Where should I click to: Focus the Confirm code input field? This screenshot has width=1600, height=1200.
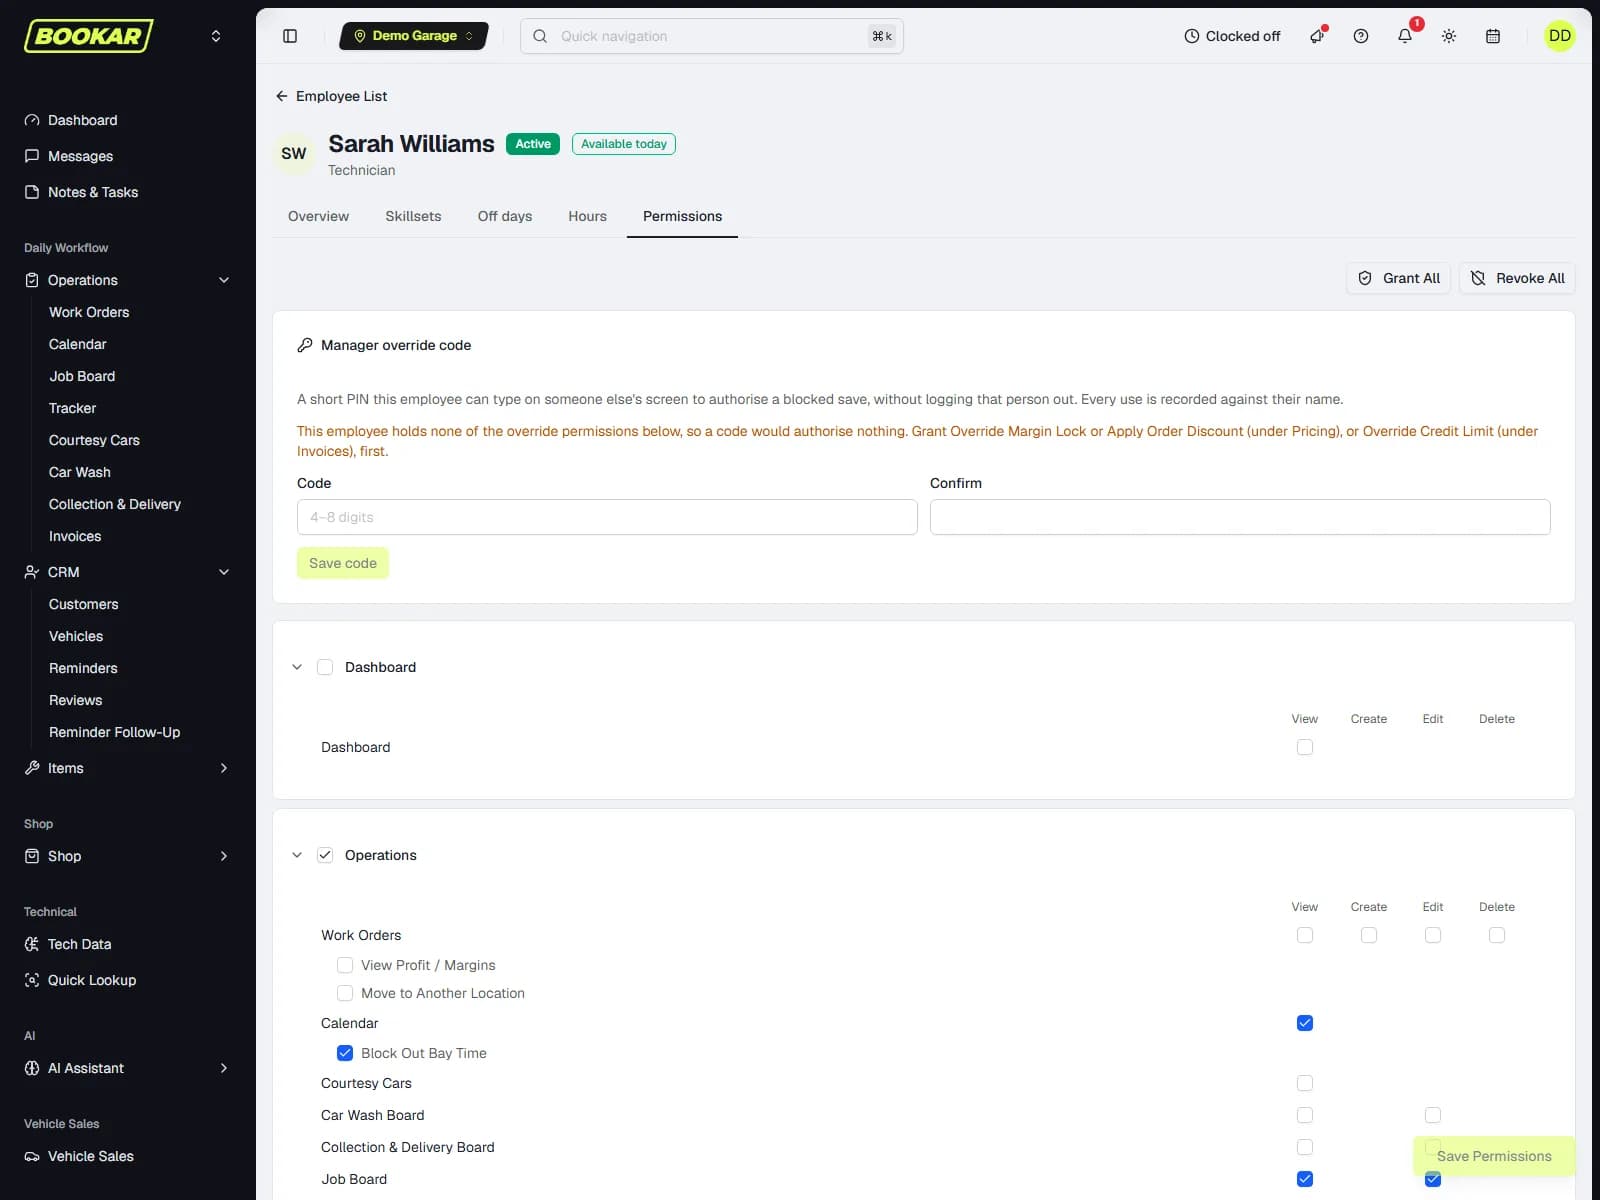point(1240,517)
